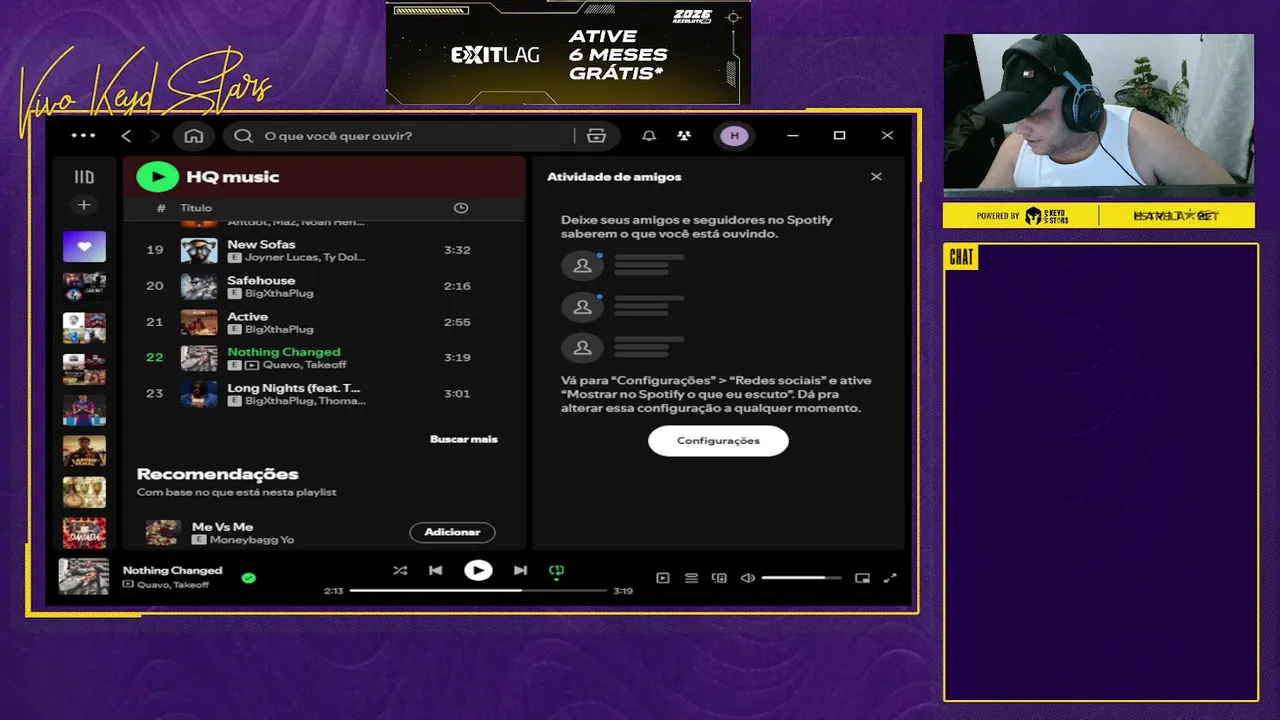Add Me Vs Me with Adicionar button

click(x=452, y=532)
